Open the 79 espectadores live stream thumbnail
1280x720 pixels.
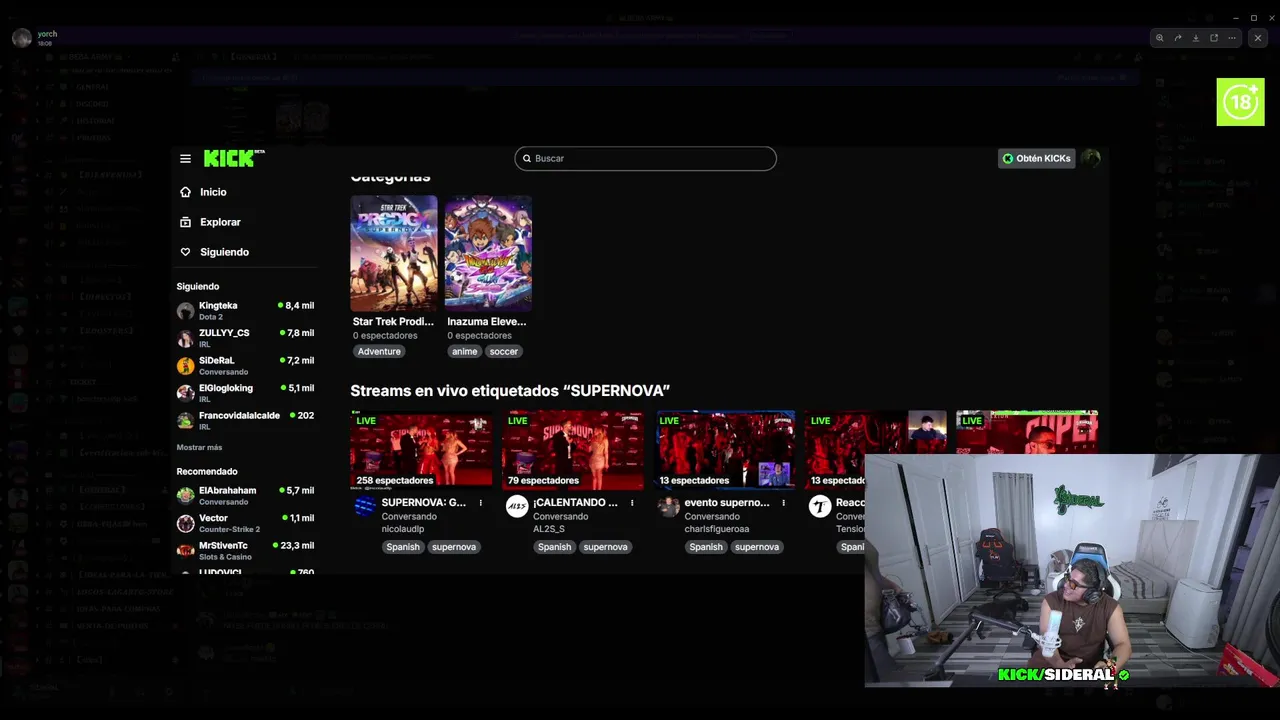(573, 449)
